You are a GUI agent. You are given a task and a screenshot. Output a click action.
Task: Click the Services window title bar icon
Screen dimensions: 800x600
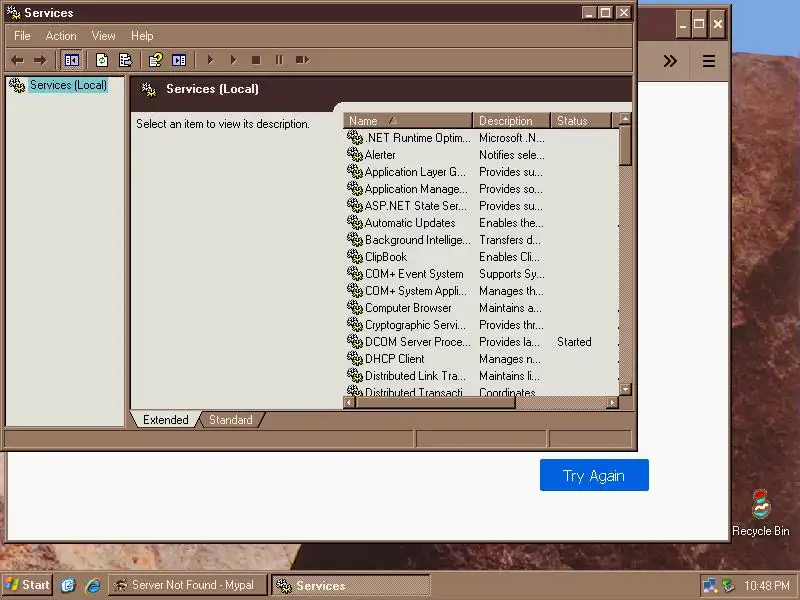click(13, 12)
